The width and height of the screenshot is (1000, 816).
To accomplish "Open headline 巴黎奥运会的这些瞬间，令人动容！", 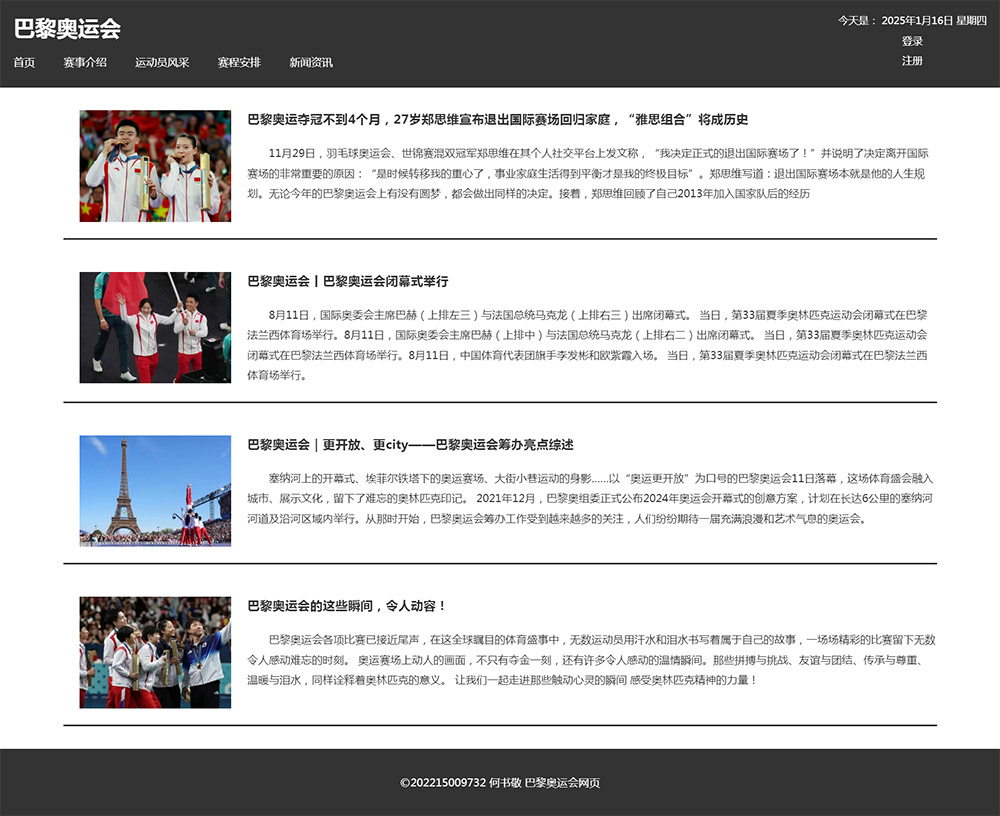I will pyautogui.click(x=346, y=605).
